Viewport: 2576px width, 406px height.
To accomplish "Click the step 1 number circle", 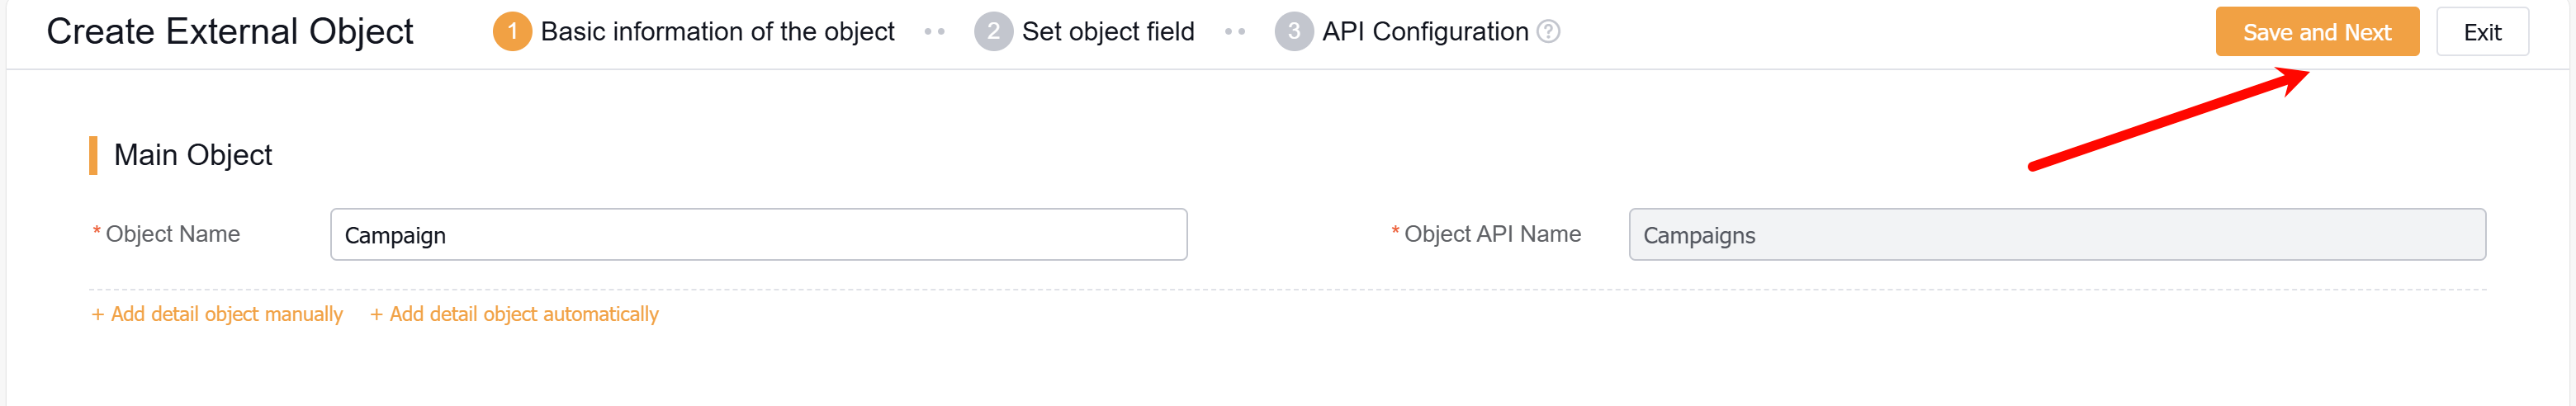I will click(x=512, y=32).
